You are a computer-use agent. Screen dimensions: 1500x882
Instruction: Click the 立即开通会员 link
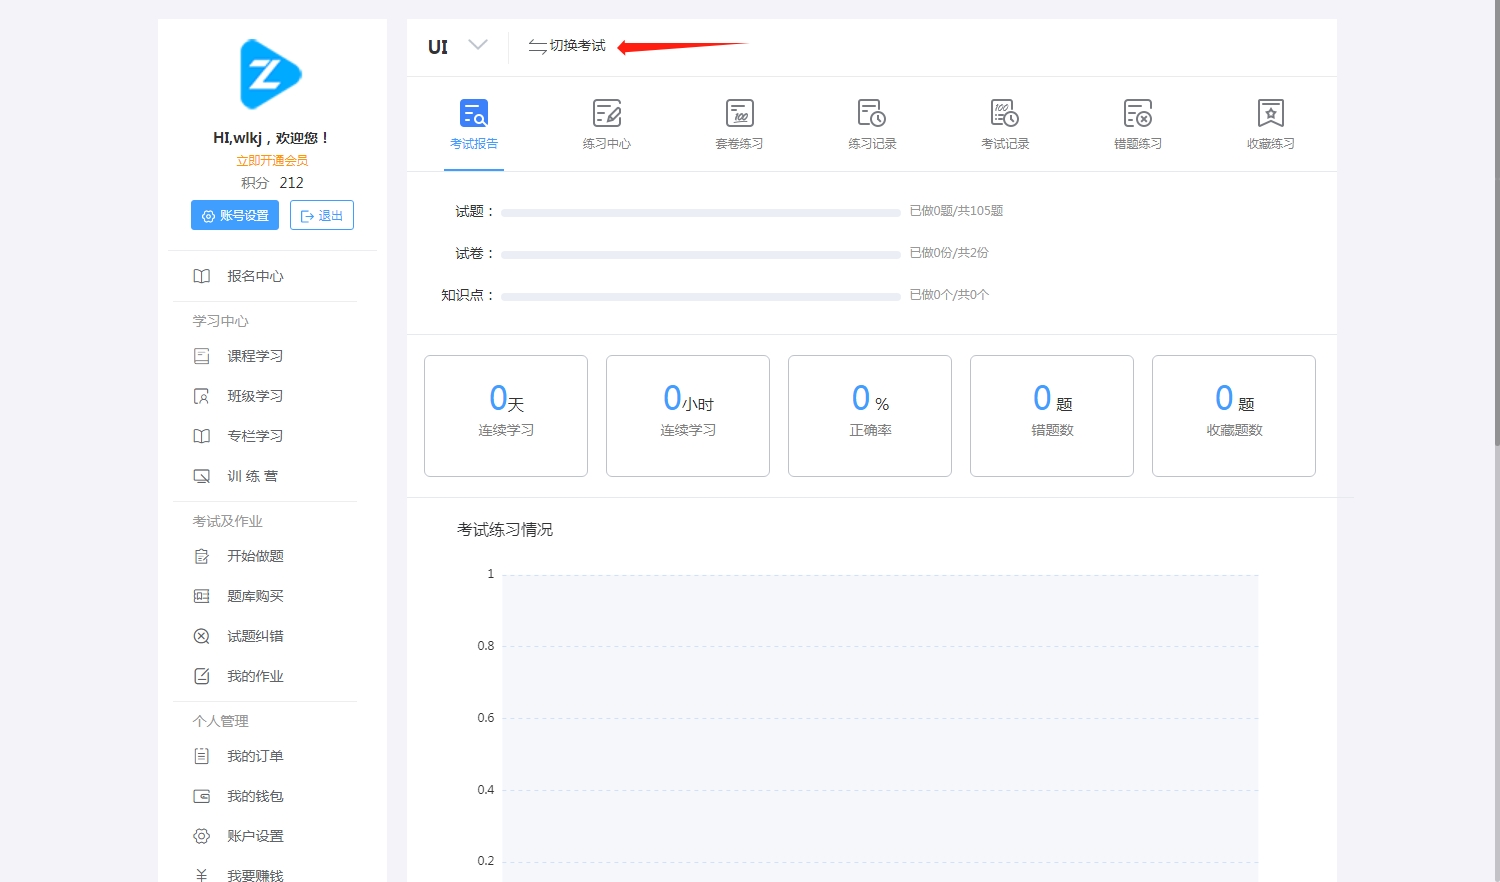coord(272,160)
